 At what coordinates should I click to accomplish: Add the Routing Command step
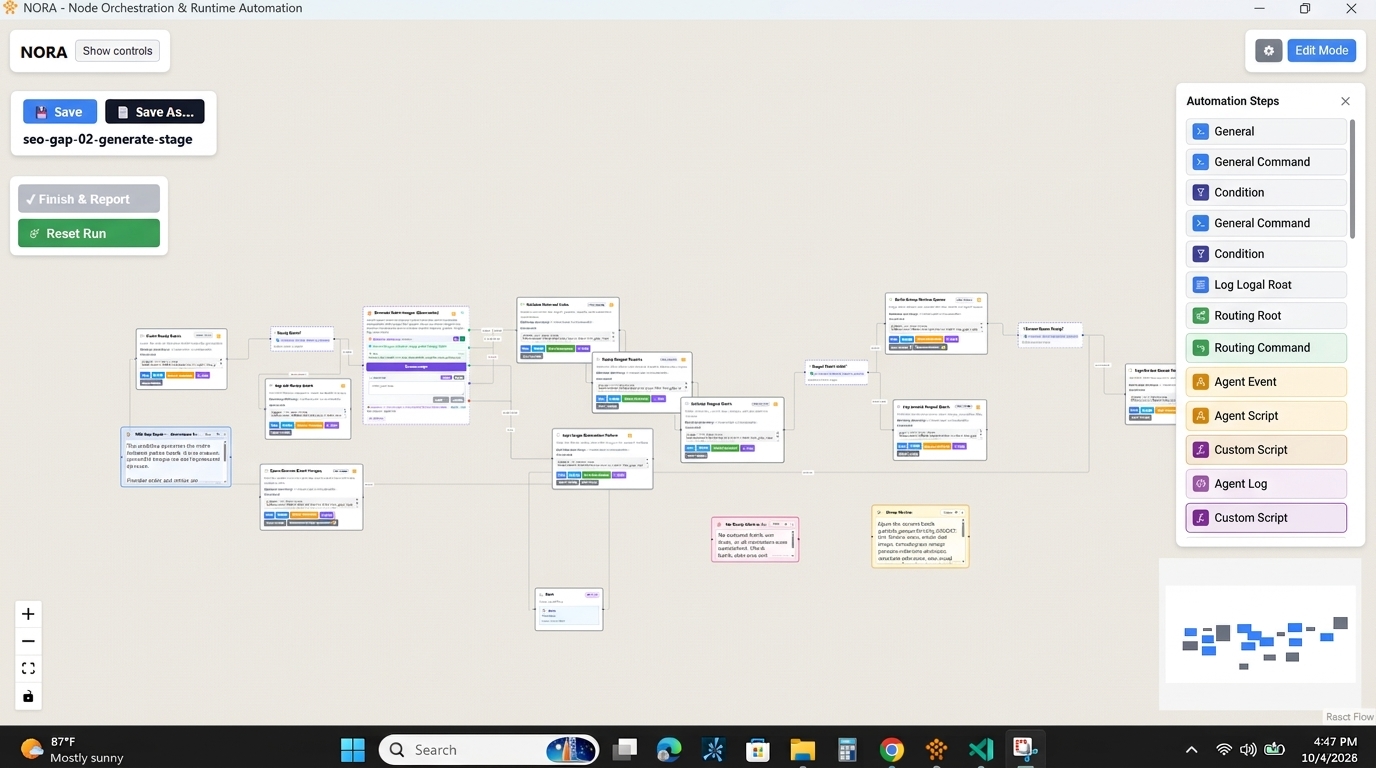[1266, 348]
